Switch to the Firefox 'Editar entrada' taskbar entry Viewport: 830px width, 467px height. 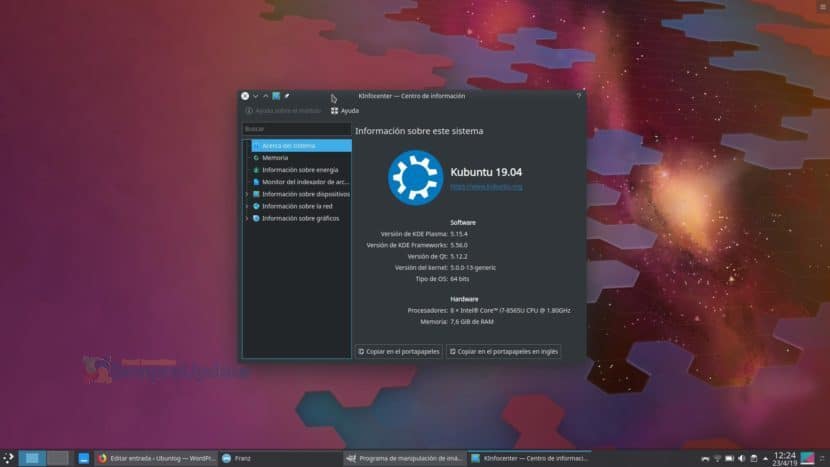(x=157, y=459)
